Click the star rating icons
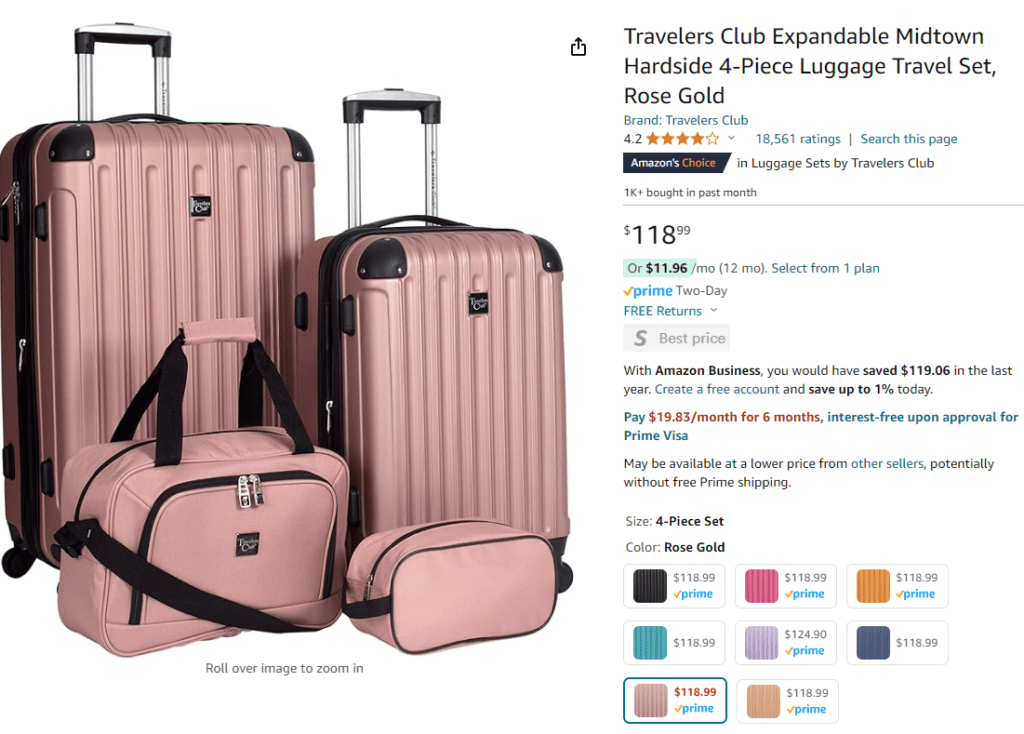 pos(682,139)
